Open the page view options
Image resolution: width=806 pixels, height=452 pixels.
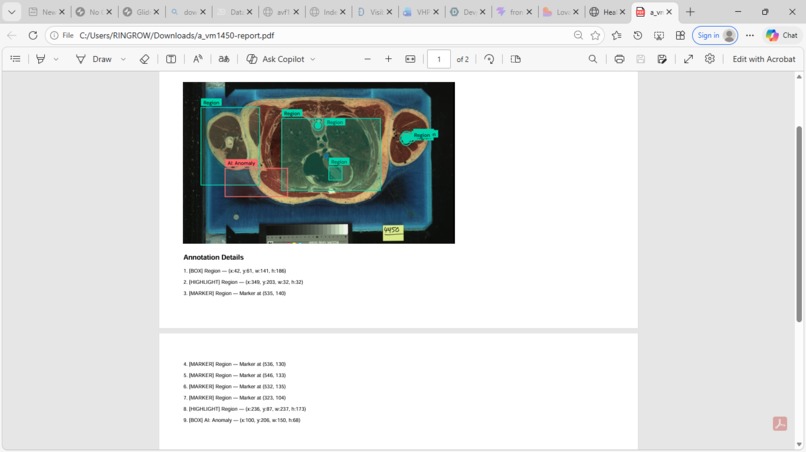pos(516,59)
